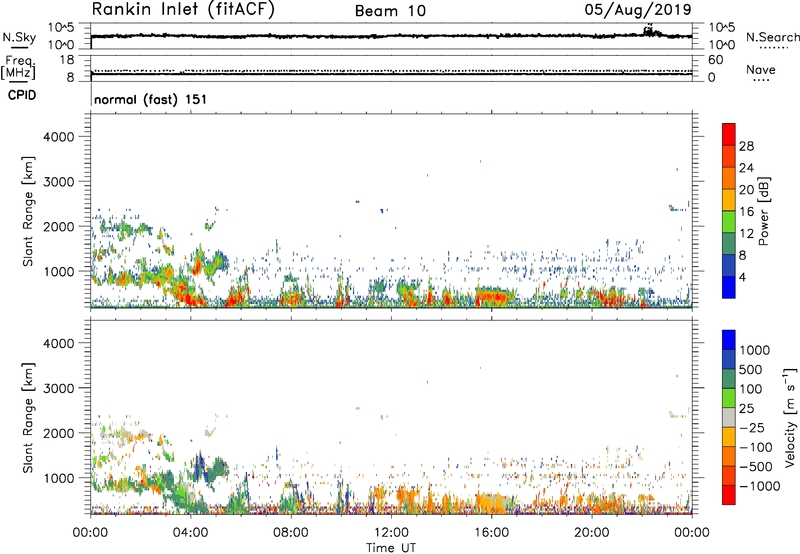Click the '16:00' time tick label
This screenshot has width=800, height=554.
coord(491,533)
